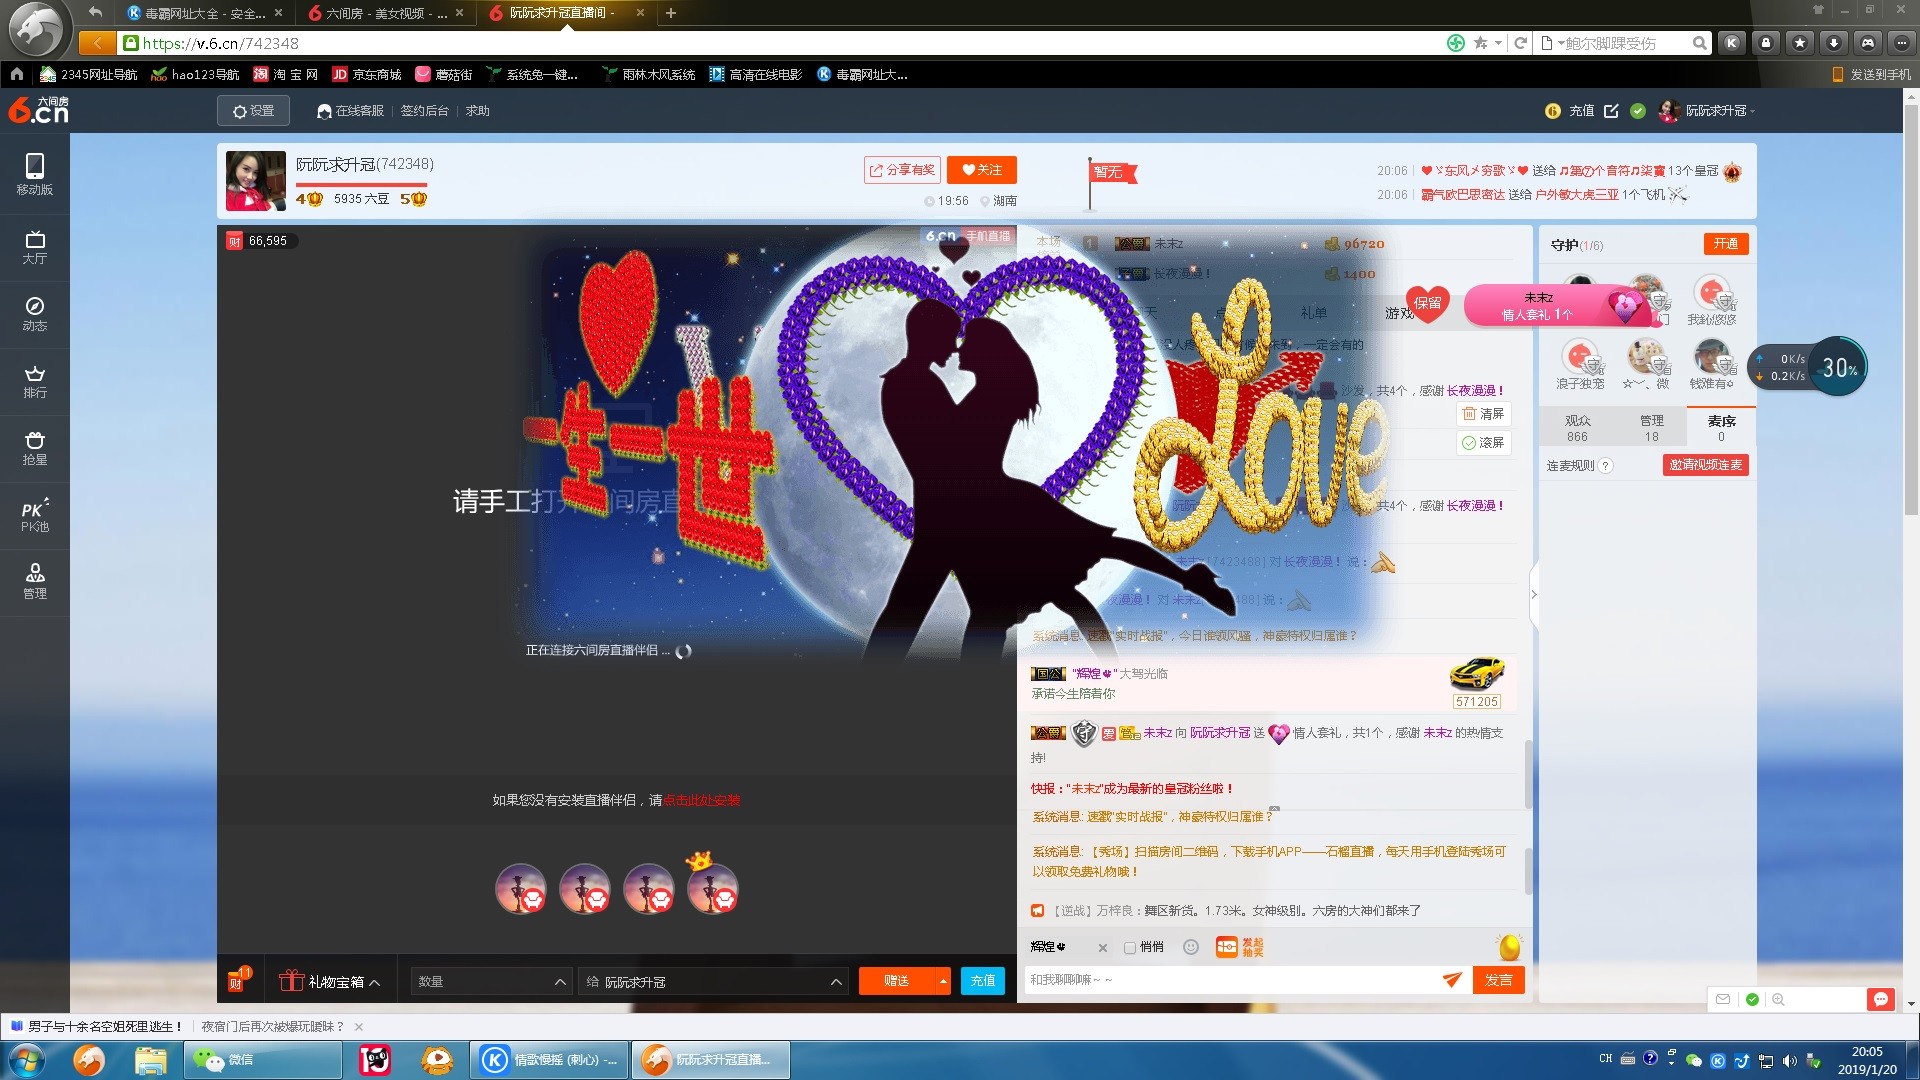1920x1080 pixels.
Task: Open 在线客服 online support link
Action: (x=351, y=111)
